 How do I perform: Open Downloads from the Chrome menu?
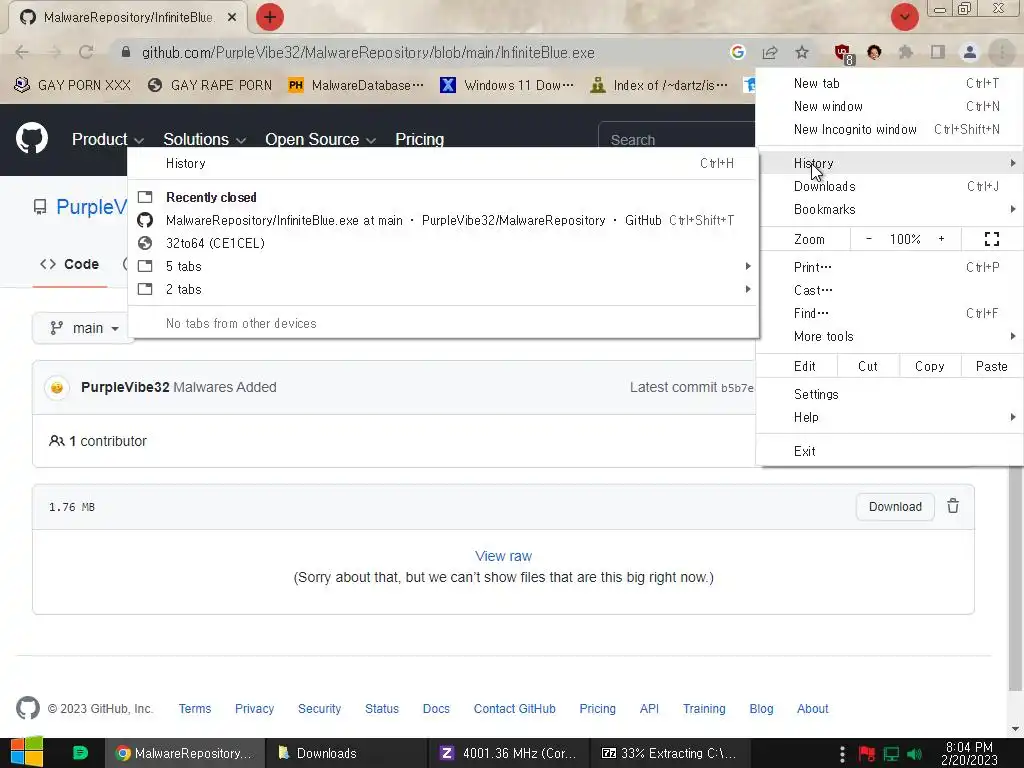[889, 186]
